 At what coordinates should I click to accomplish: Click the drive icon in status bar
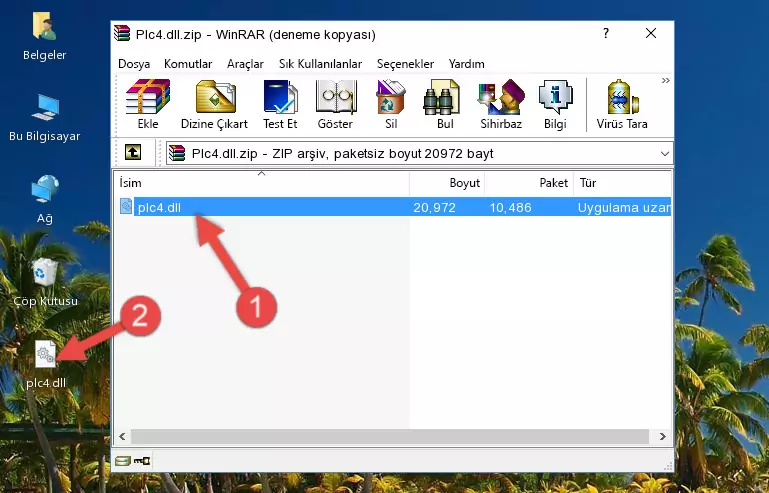pos(123,461)
